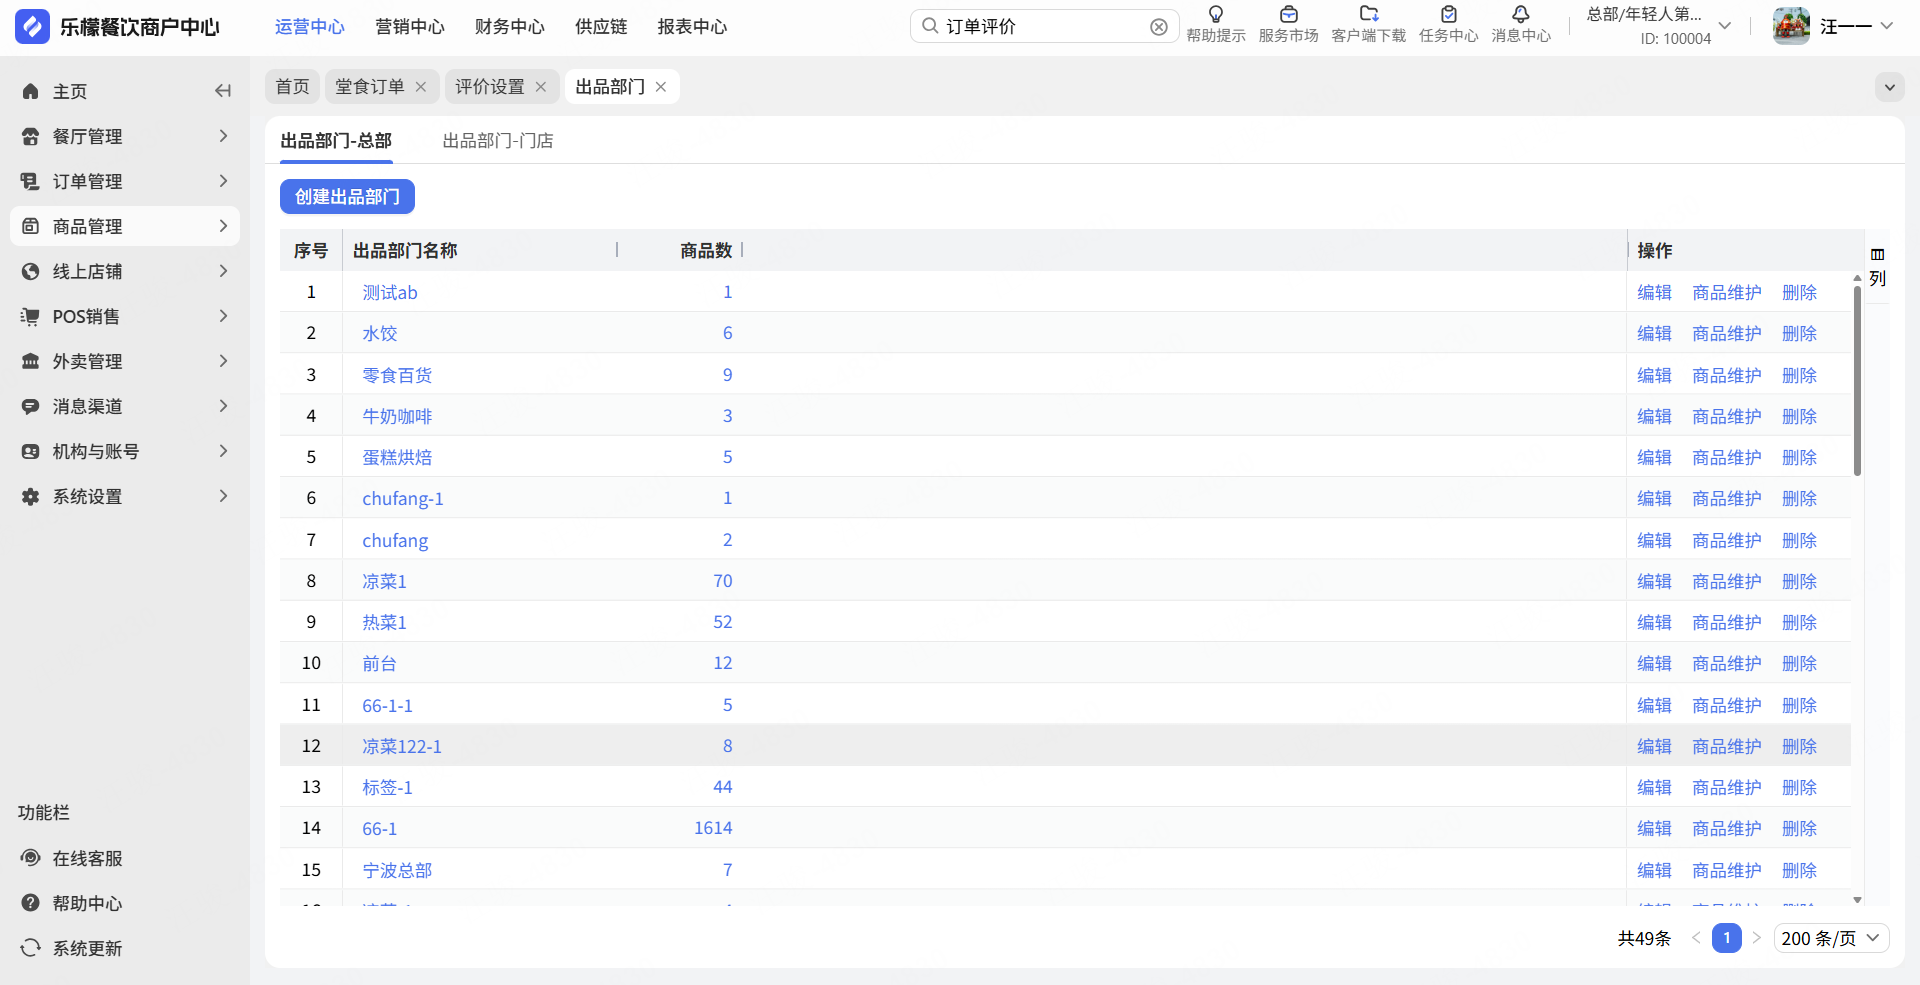1920x985 pixels.
Task: Open the 牛奶咖啡 department link
Action: tap(397, 416)
